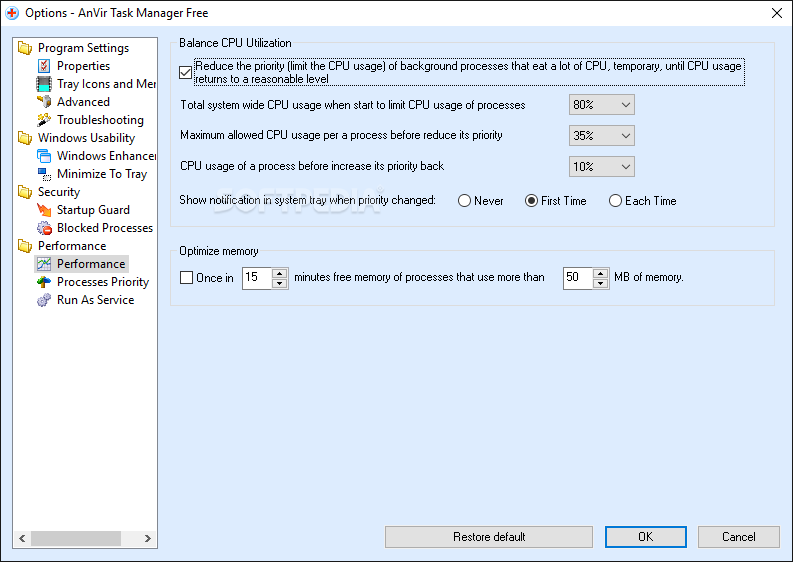This screenshot has height=562, width=793.
Task: Click the Windows Usability folder icon
Action: pyautogui.click(x=25, y=138)
